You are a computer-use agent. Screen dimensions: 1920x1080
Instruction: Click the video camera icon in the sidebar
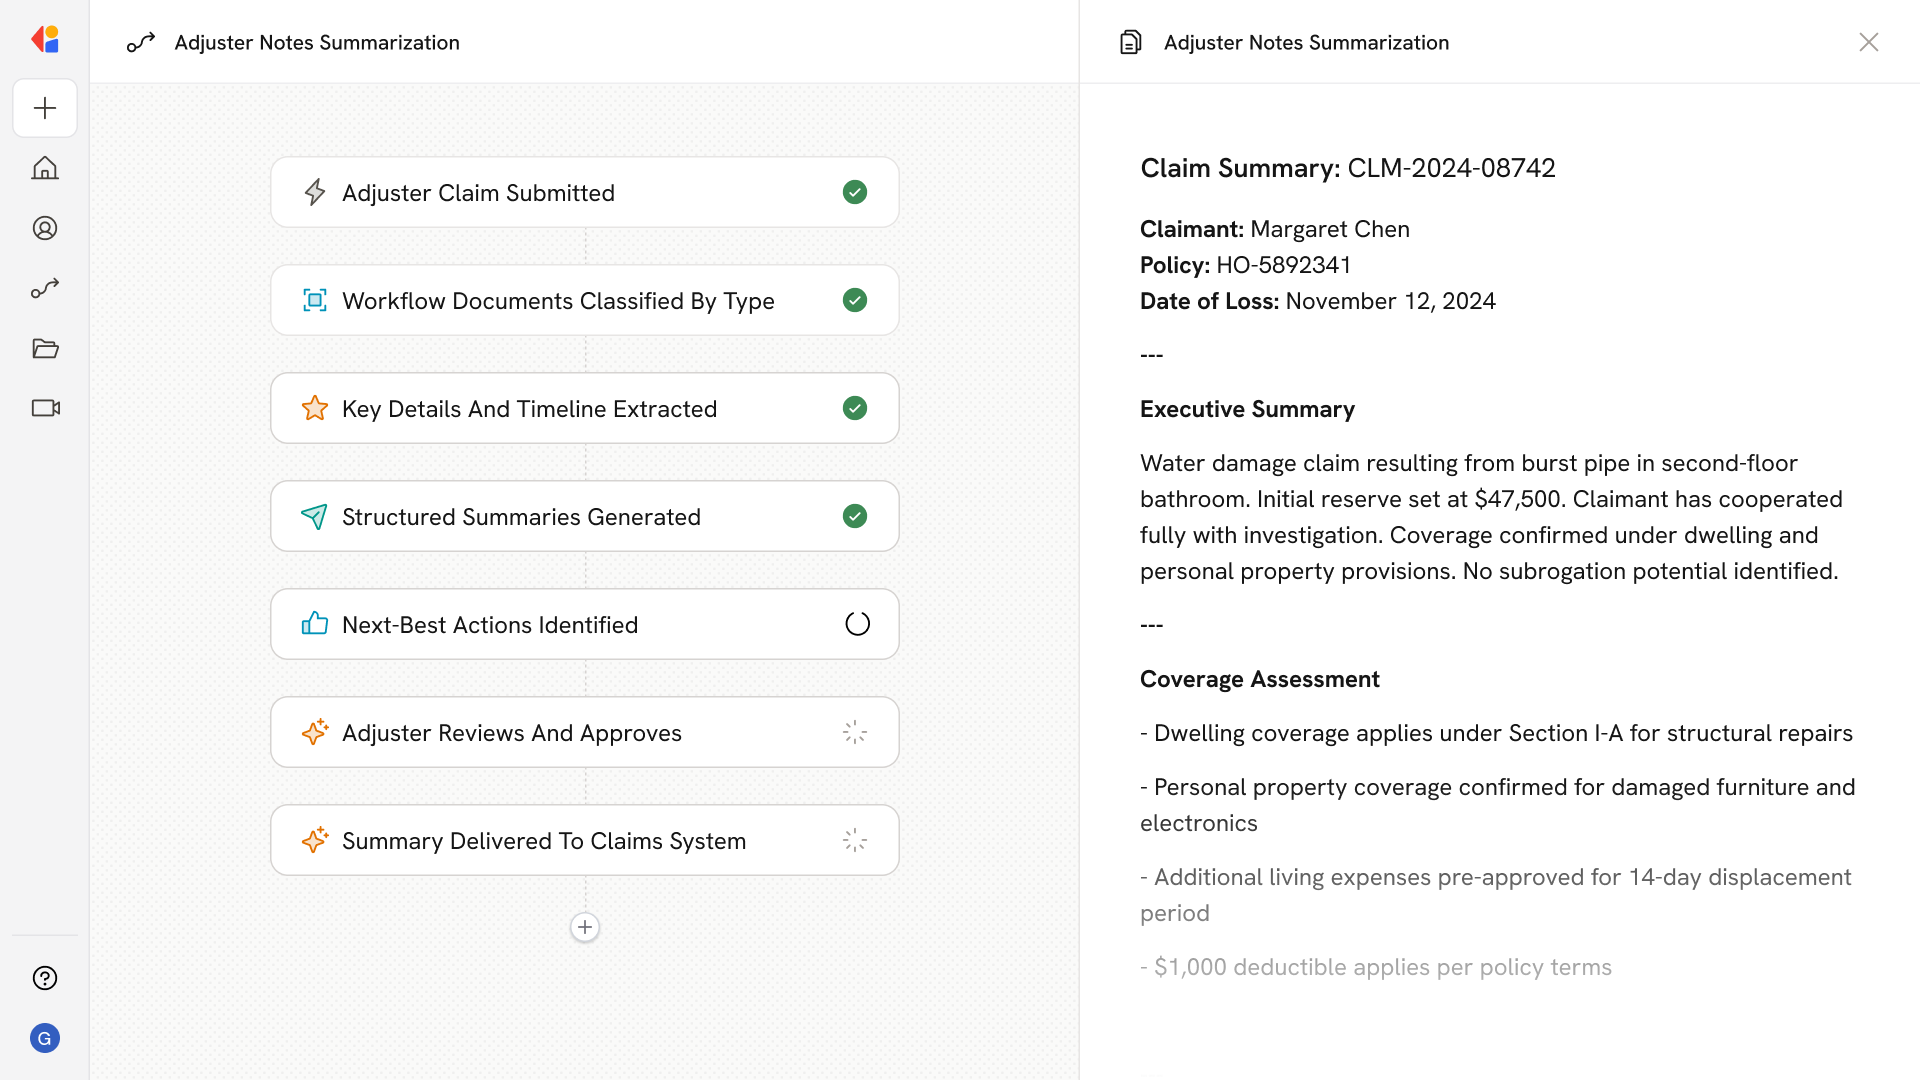[45, 408]
